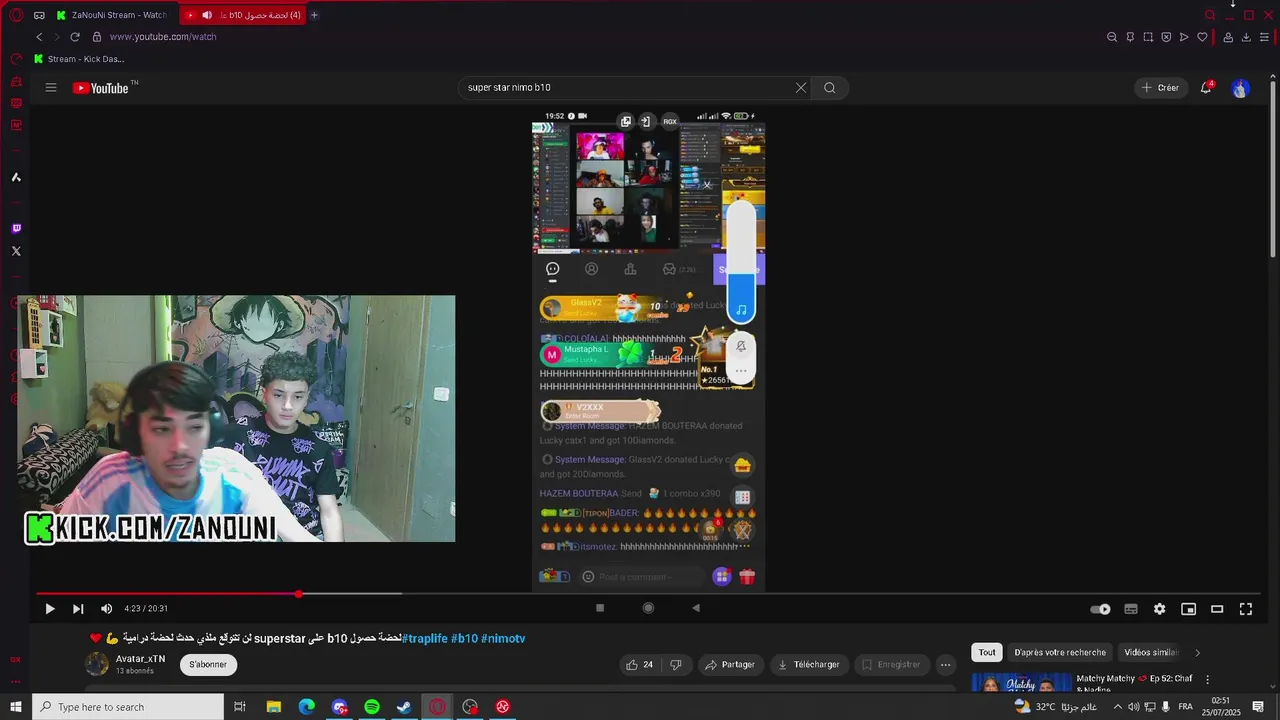
Task: Select the D'après votre recherche chip
Action: click(1060, 652)
